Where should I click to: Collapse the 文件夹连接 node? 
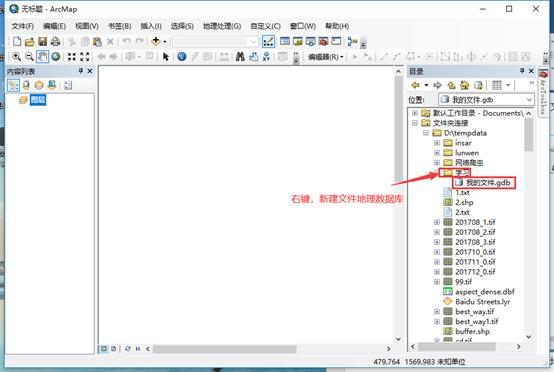(415, 123)
